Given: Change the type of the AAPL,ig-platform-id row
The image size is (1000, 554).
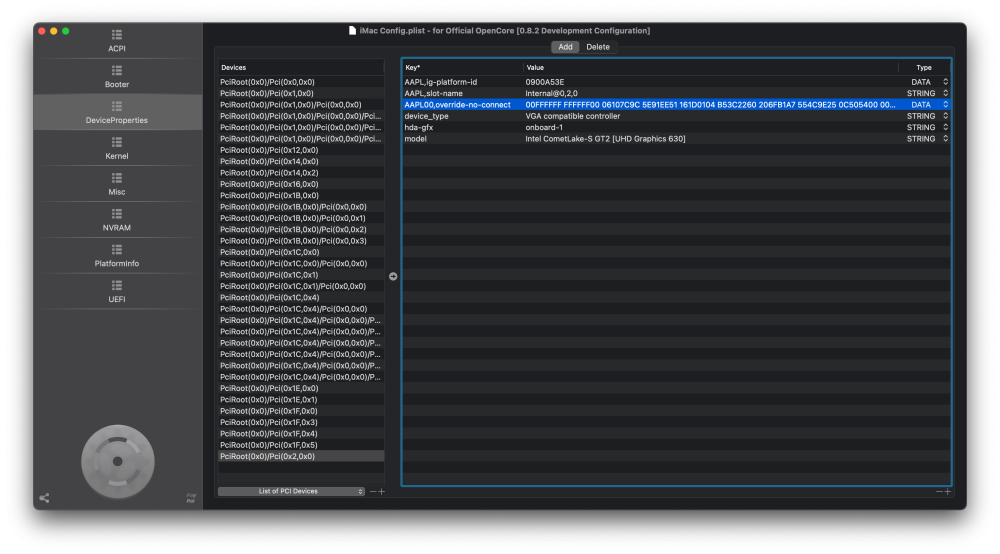Looking at the screenshot, I should click(929, 82).
